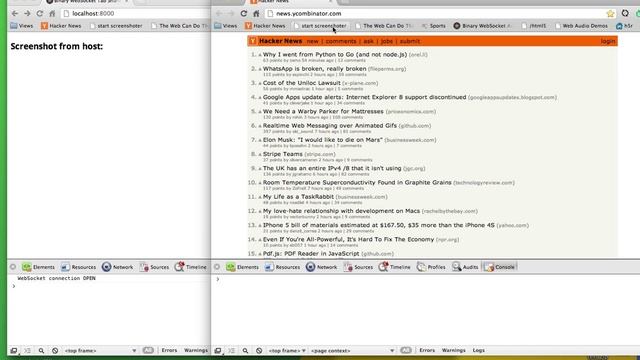Viewport: 640px width, 360px height.
Task: Open Views bookmark folder in Hacker News window
Action: point(226,26)
